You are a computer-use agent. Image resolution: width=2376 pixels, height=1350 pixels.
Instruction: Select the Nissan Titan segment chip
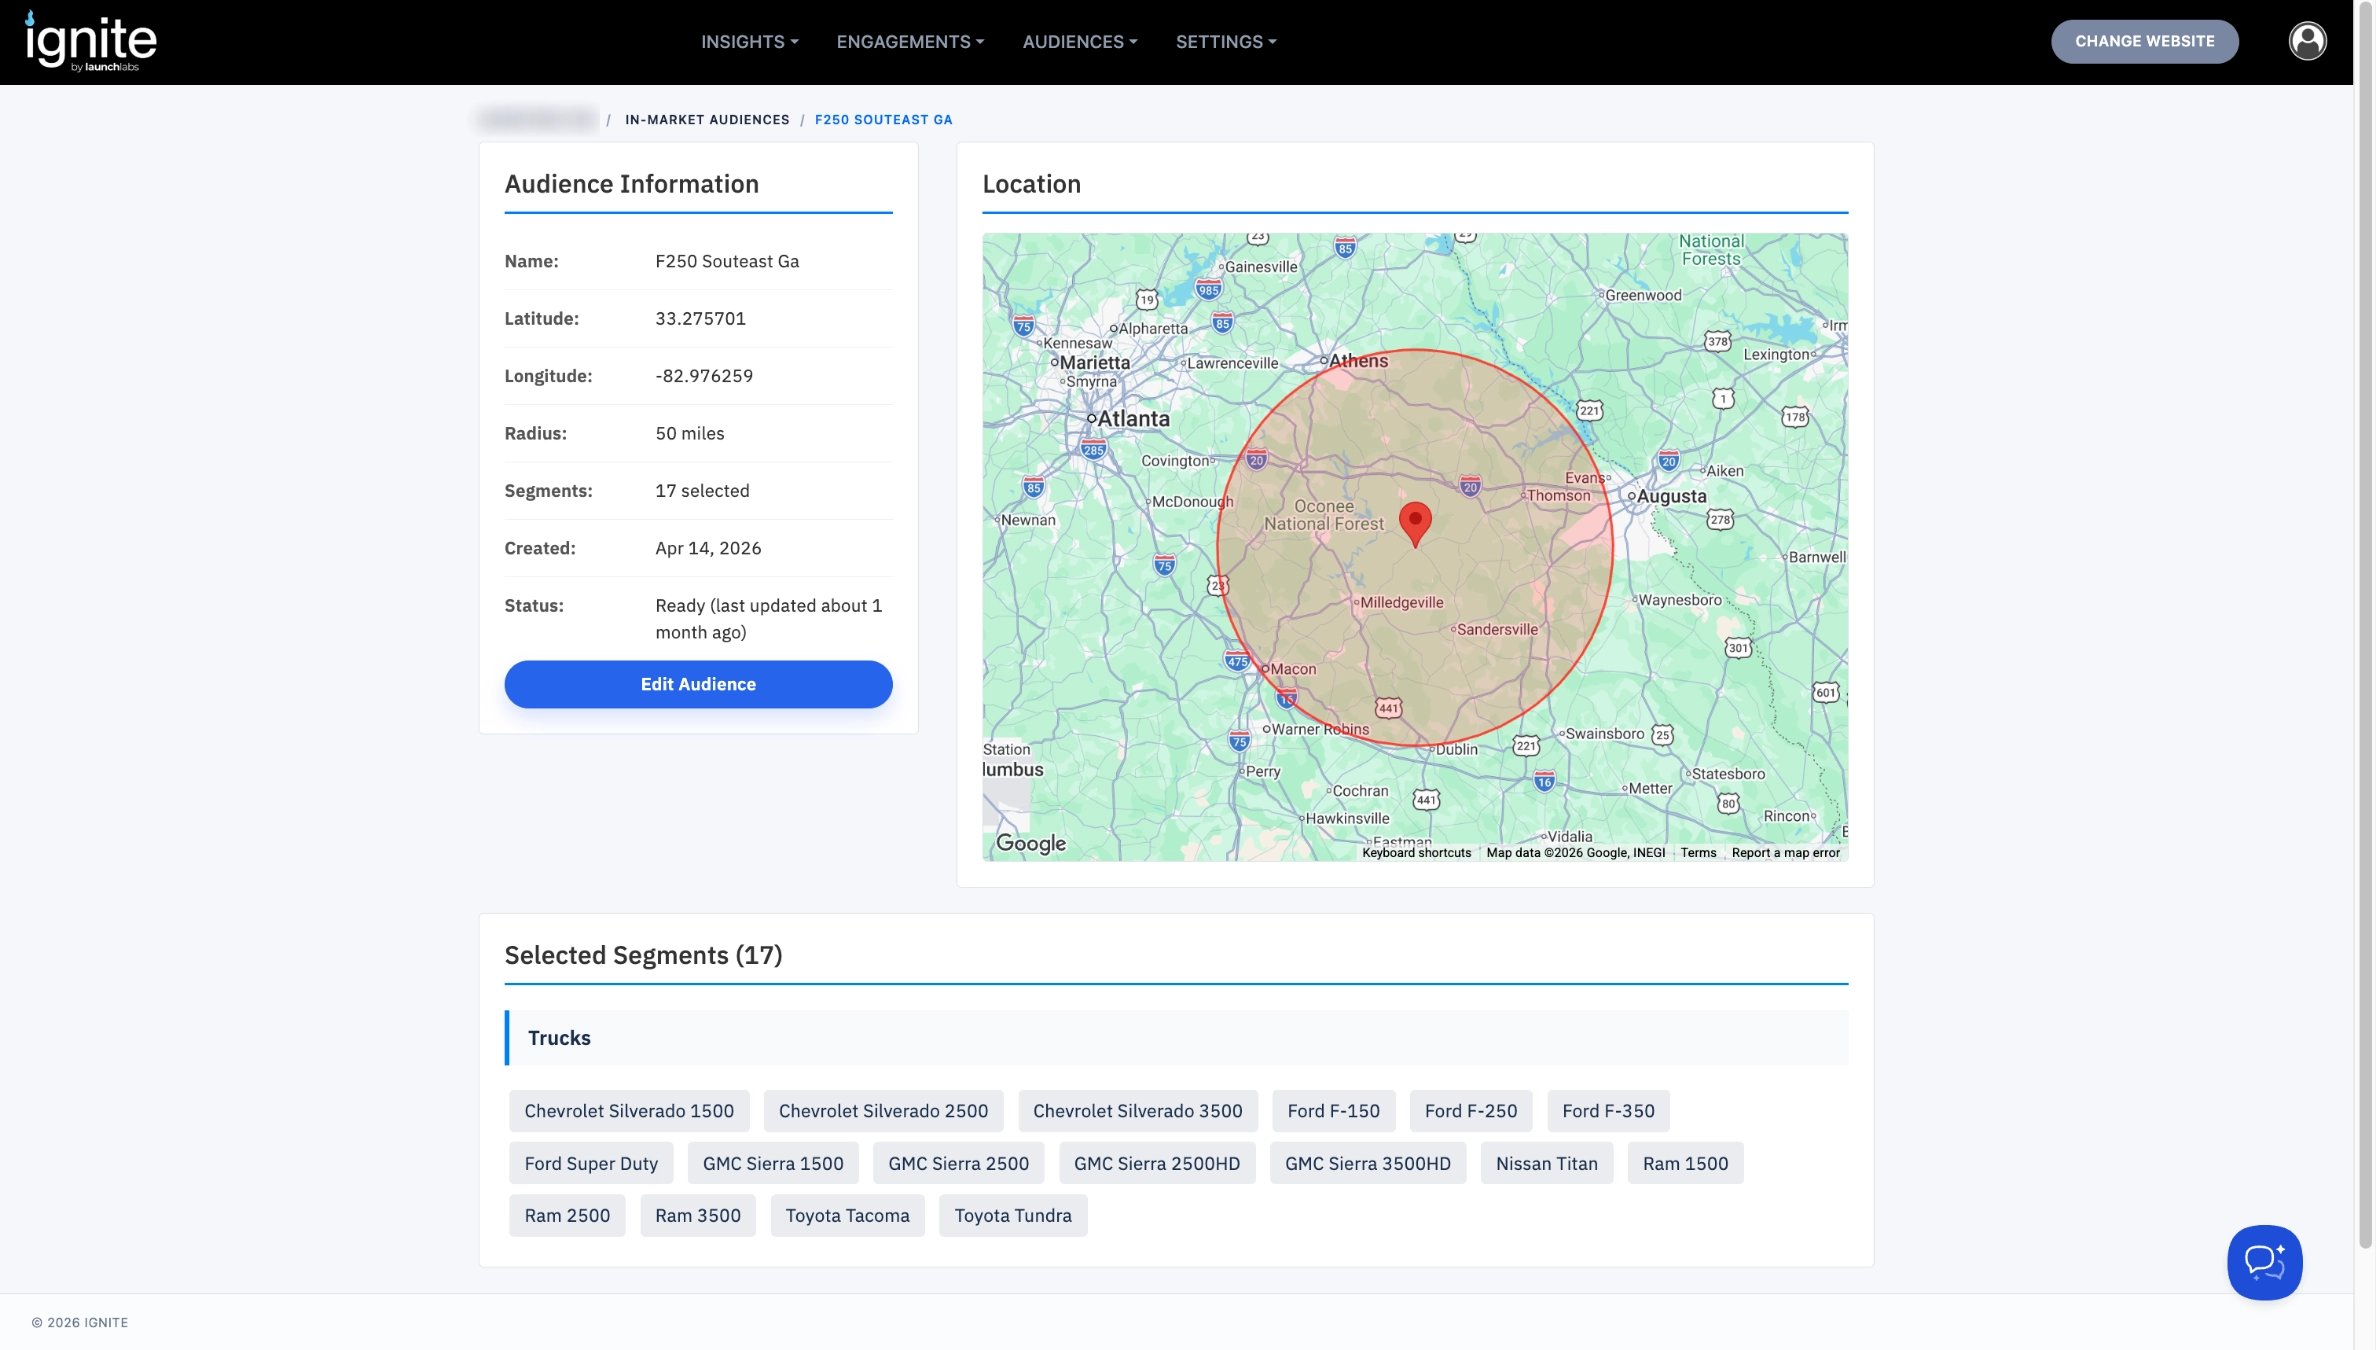(1546, 1164)
